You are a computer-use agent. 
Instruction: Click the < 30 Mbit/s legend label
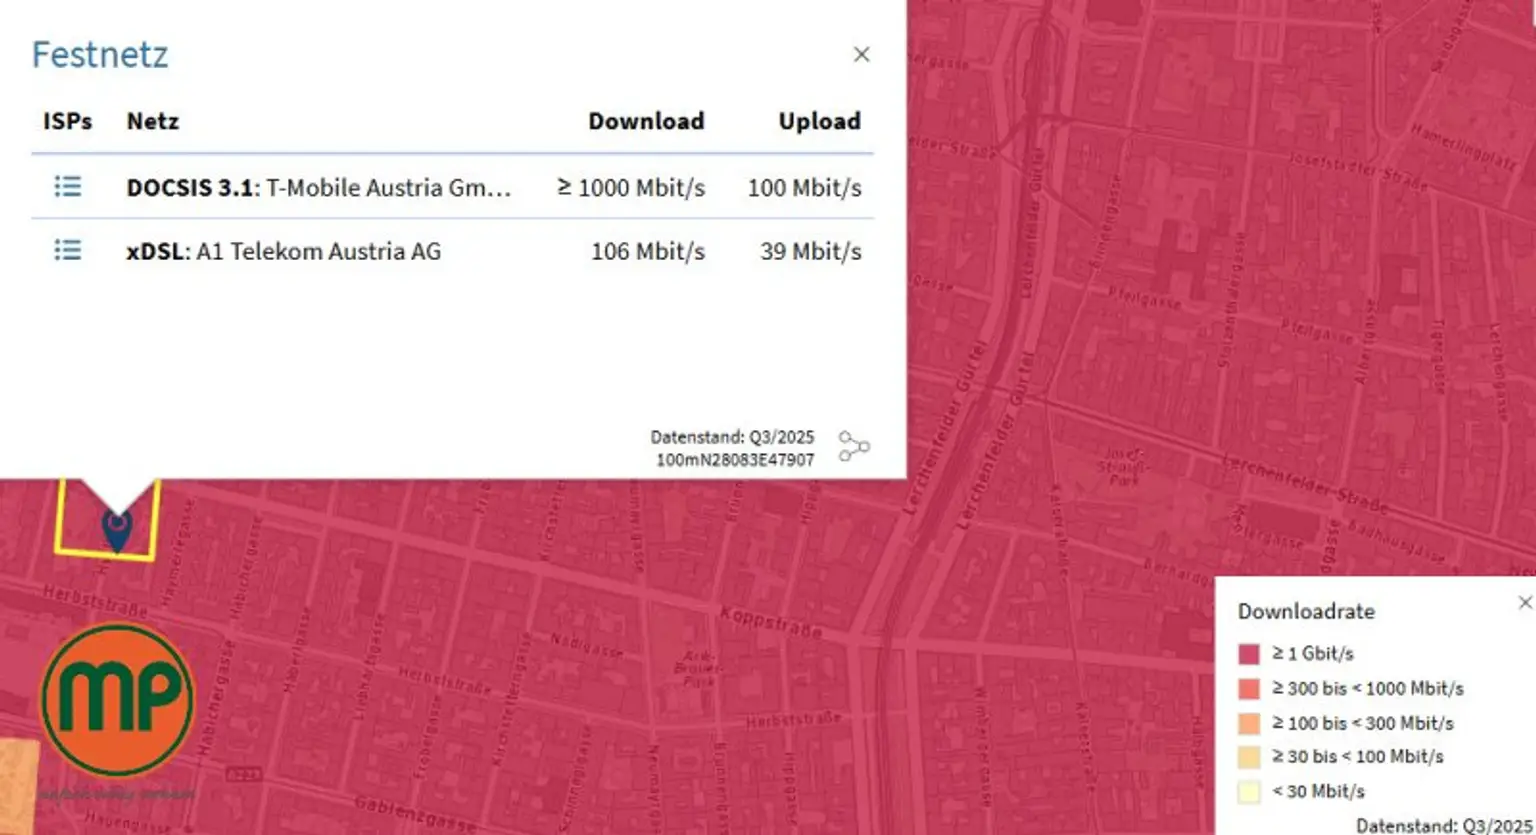point(1318,791)
